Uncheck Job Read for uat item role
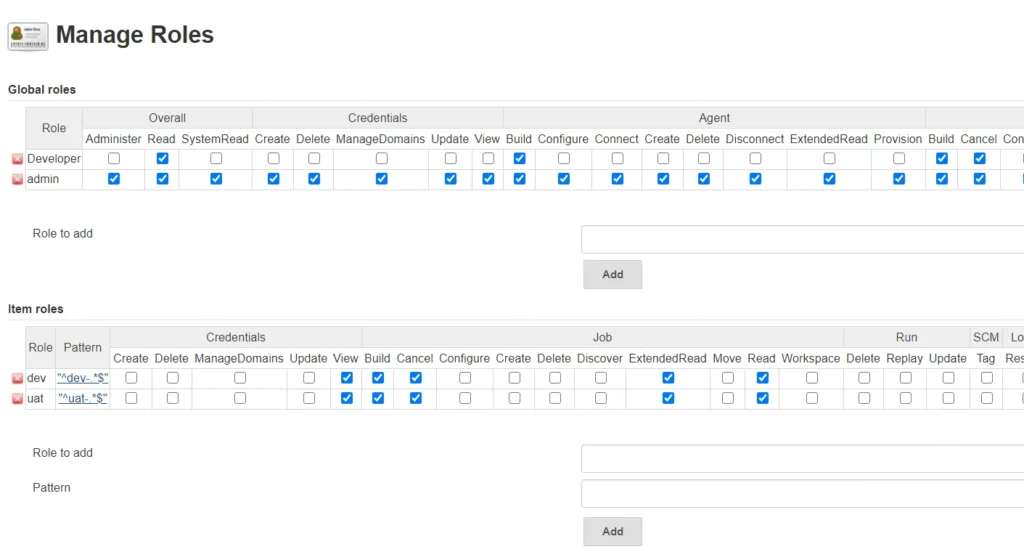The image size is (1024, 560). (763, 397)
